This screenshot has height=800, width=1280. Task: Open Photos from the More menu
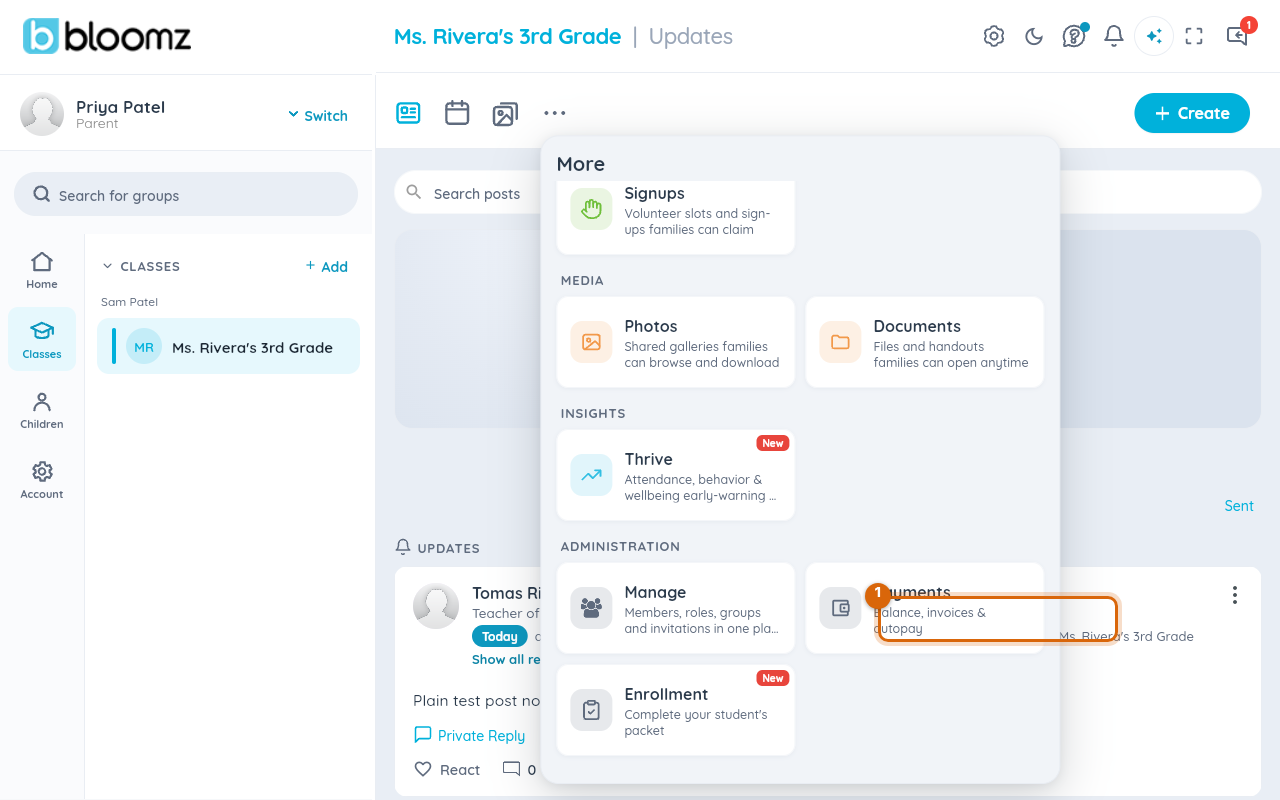click(676, 342)
